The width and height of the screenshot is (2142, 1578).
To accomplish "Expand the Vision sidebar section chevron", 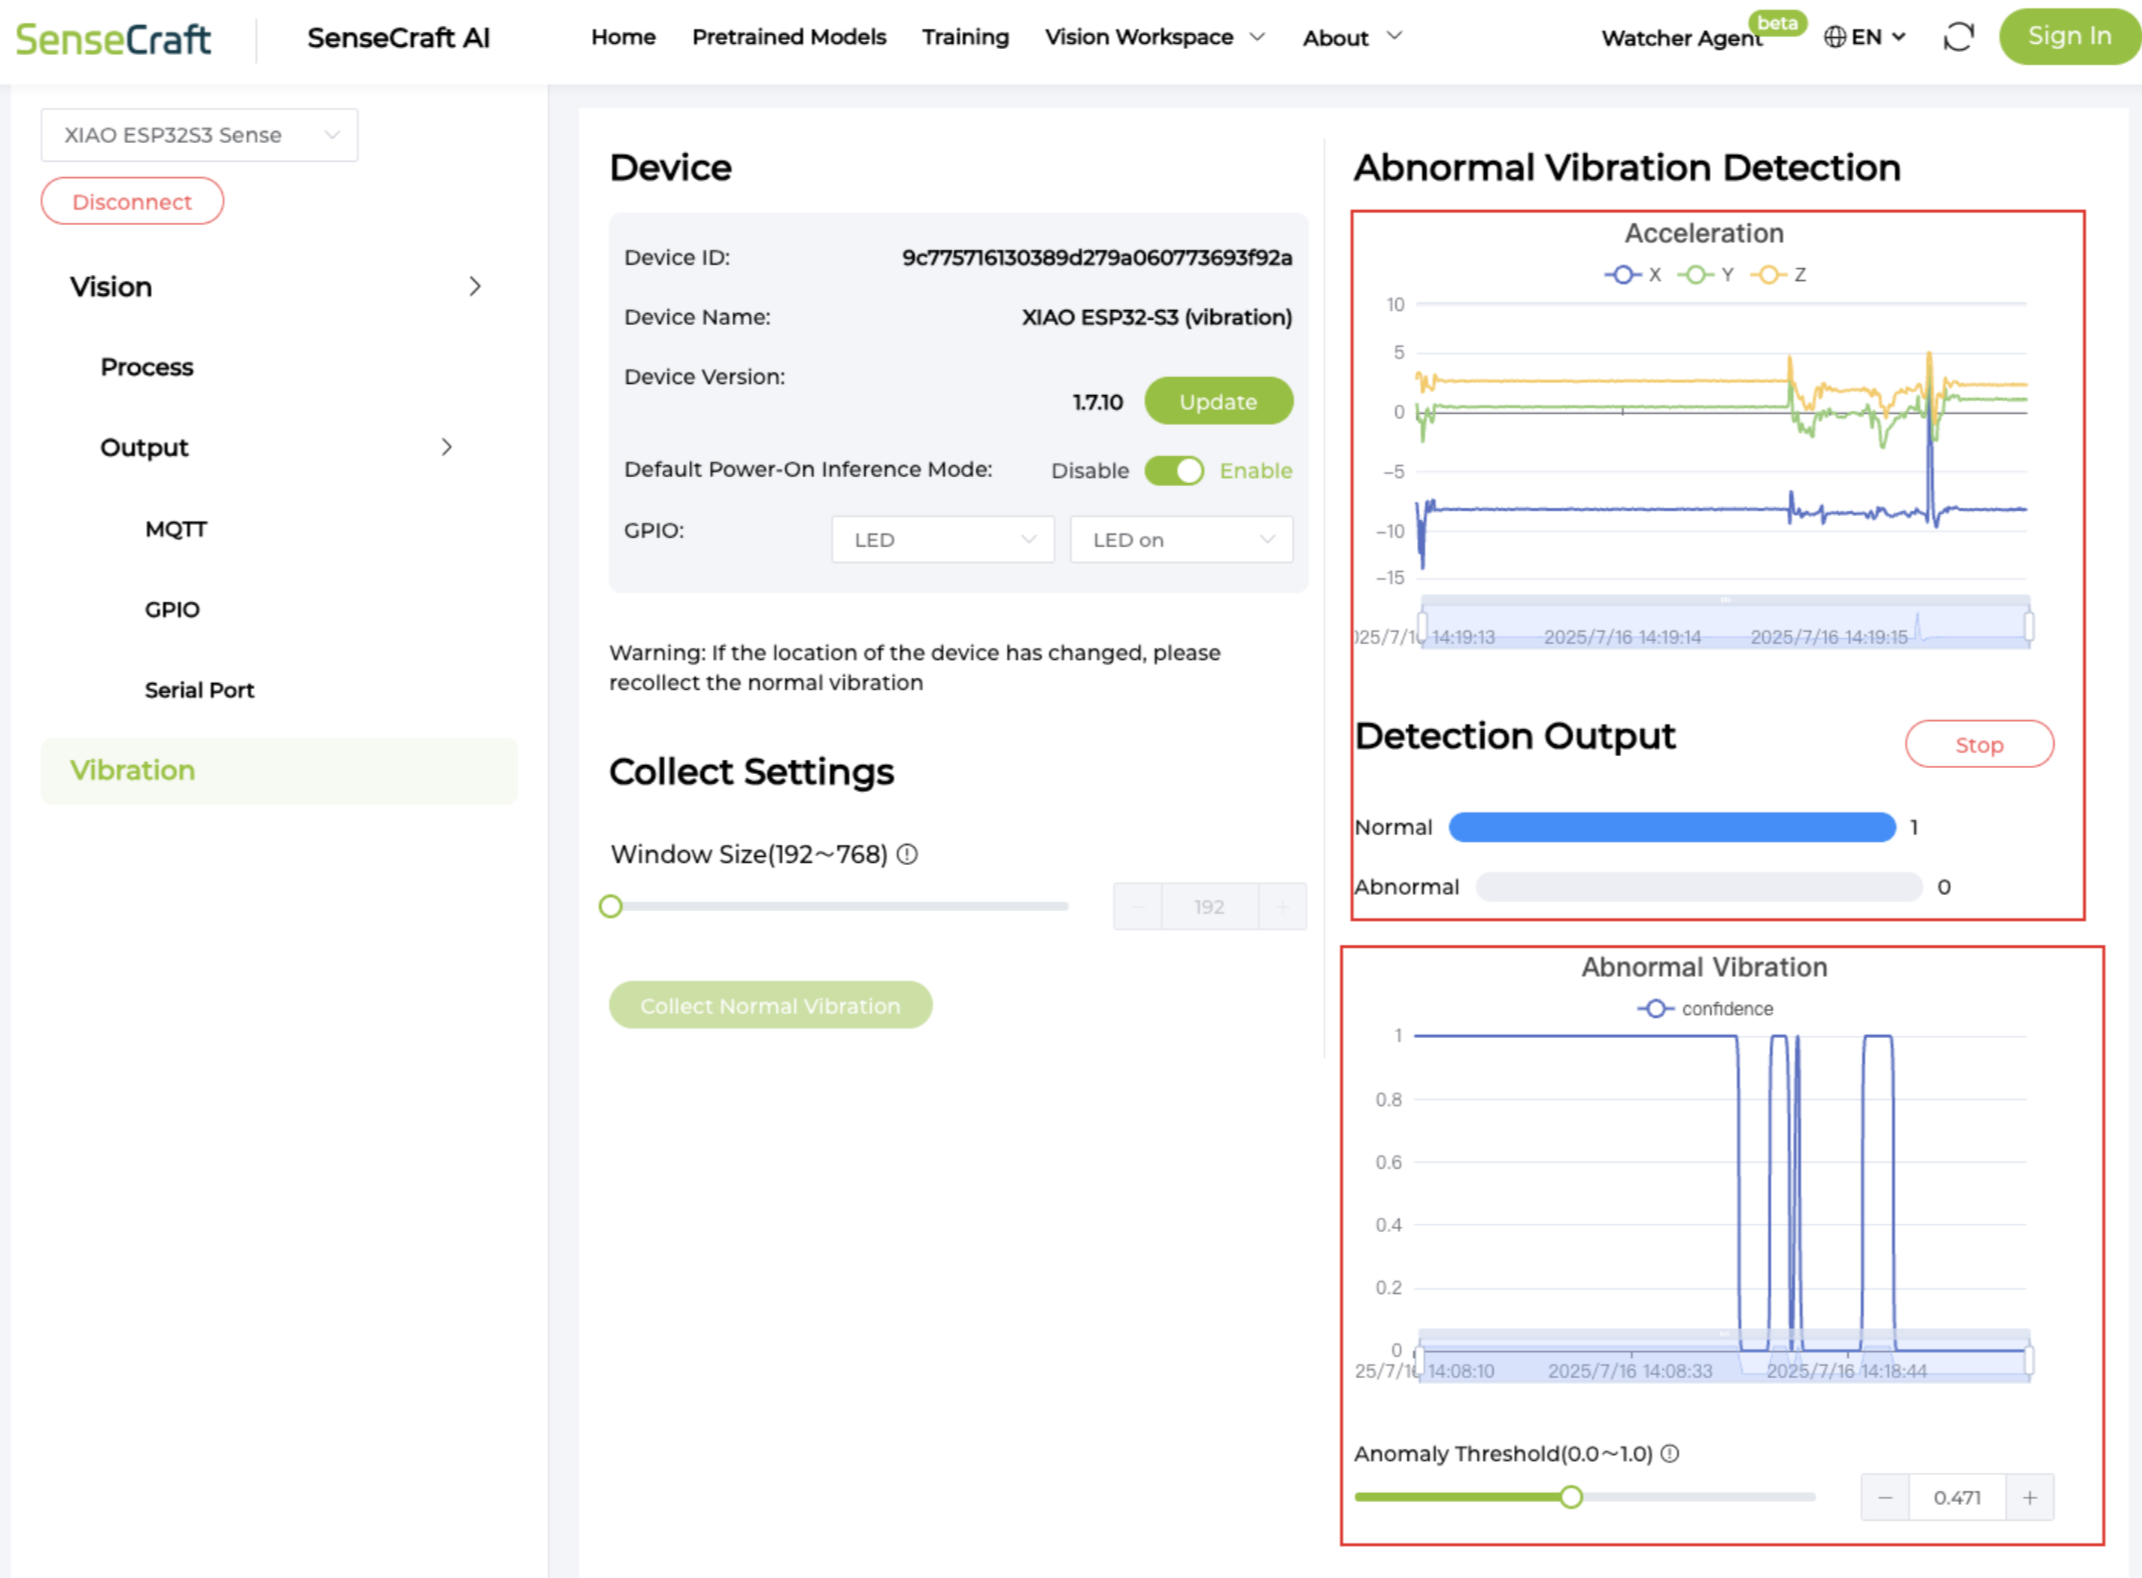I will click(x=475, y=287).
